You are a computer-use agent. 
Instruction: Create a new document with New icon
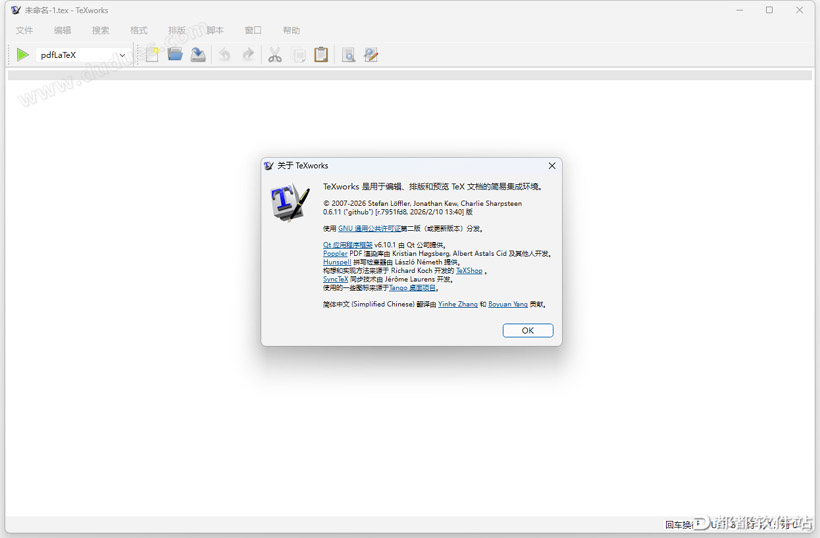pos(152,55)
